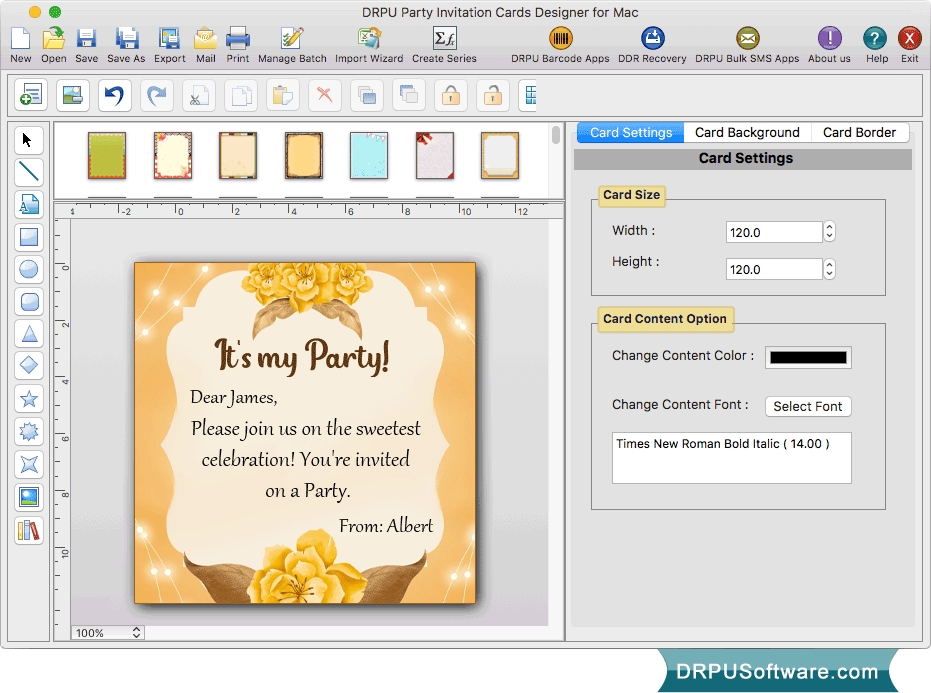Select the arrow selection tool
Screen dimensions: 931x693
(28, 140)
